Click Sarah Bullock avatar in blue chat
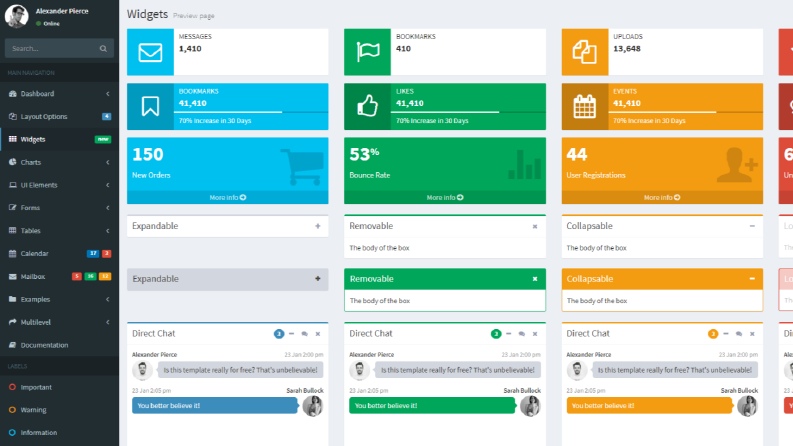This screenshot has width=793, height=446. tap(313, 406)
